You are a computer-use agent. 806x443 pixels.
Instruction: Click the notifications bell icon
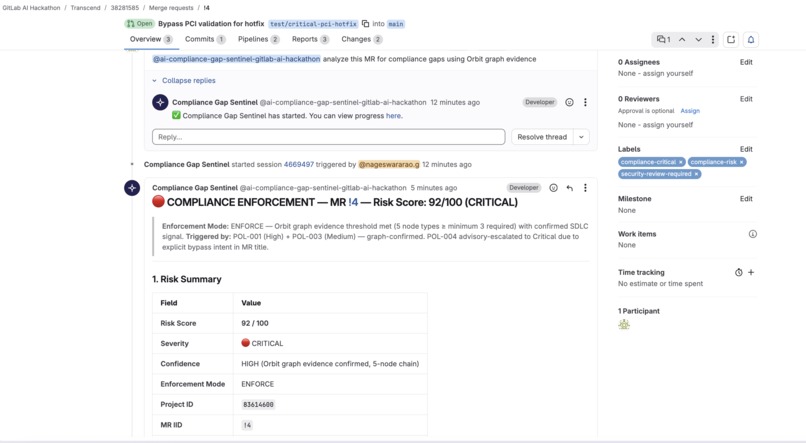pyautogui.click(x=751, y=40)
